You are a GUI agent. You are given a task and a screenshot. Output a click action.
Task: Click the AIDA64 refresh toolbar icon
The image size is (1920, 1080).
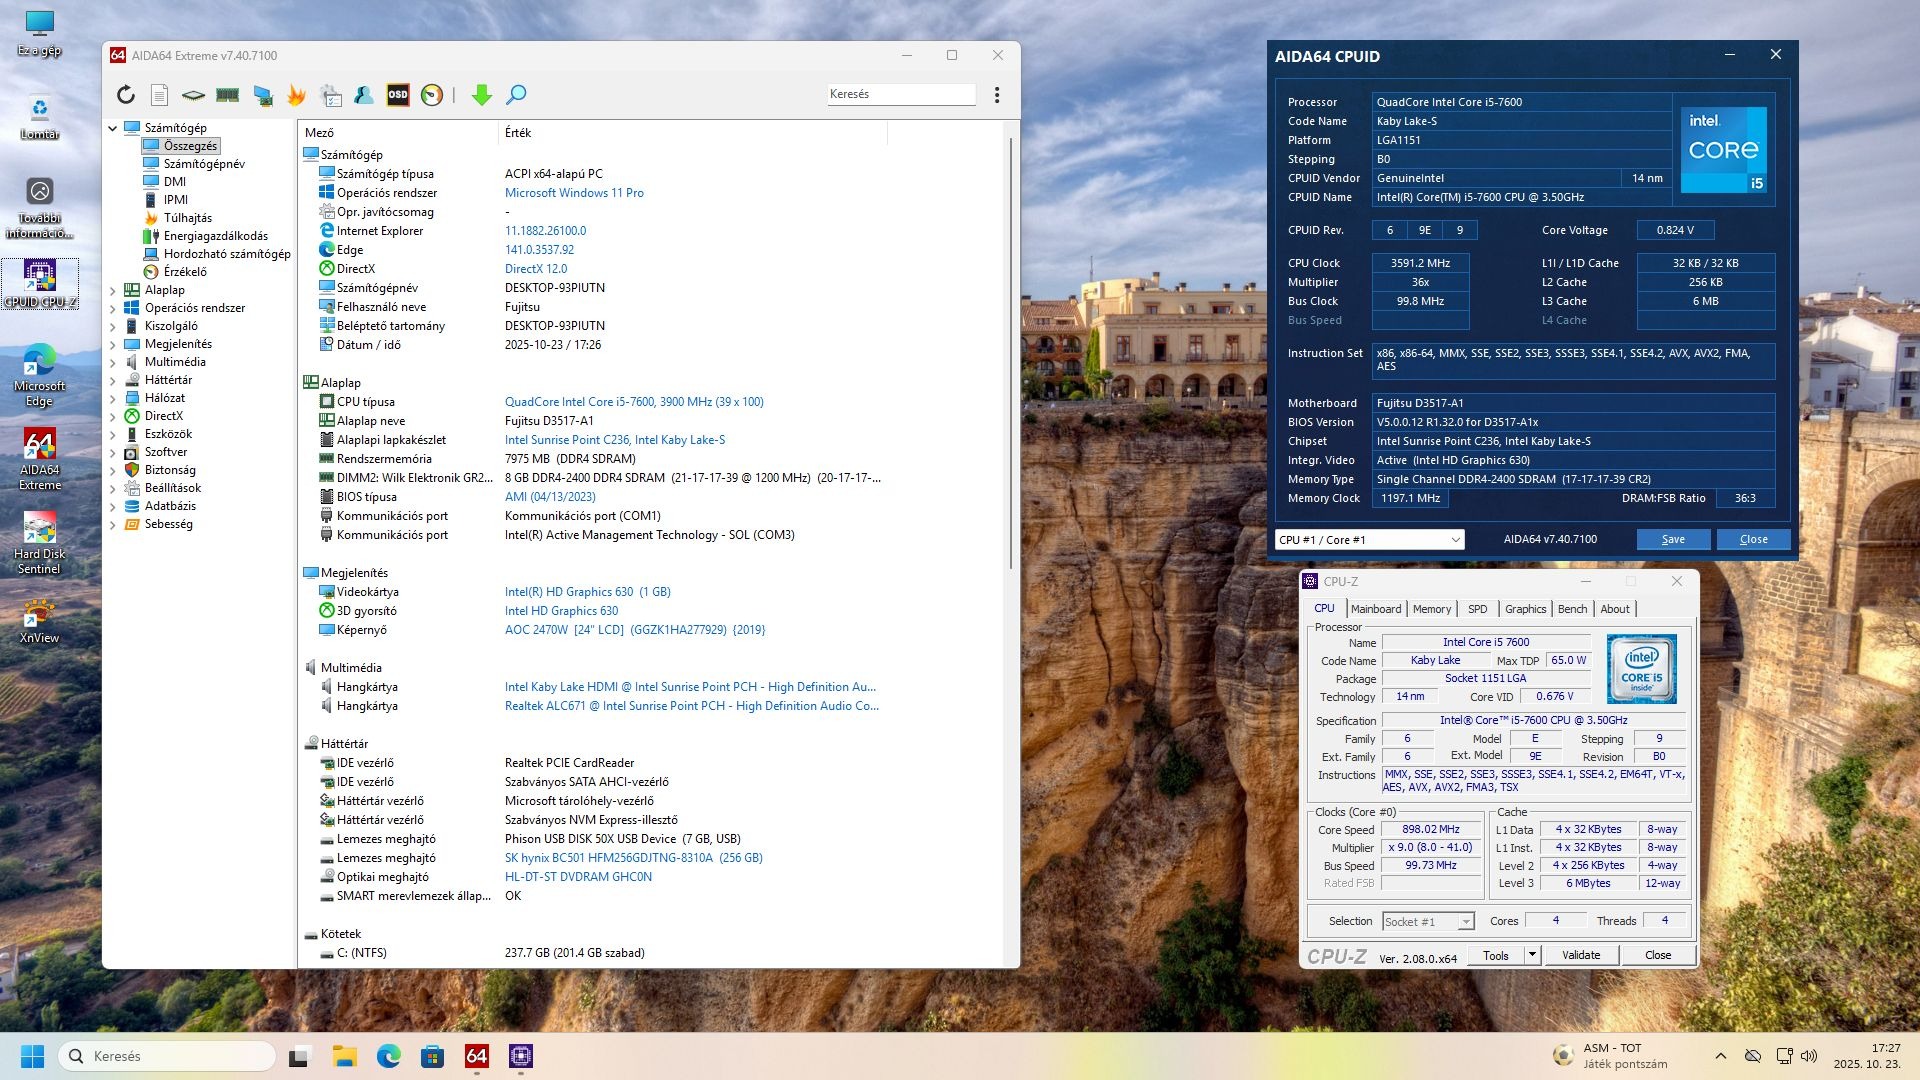pos(126,95)
